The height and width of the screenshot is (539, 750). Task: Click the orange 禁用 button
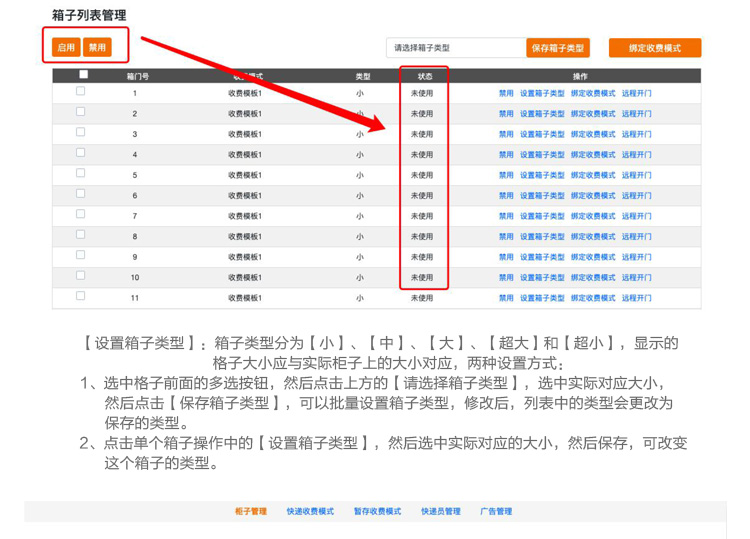coord(96,47)
